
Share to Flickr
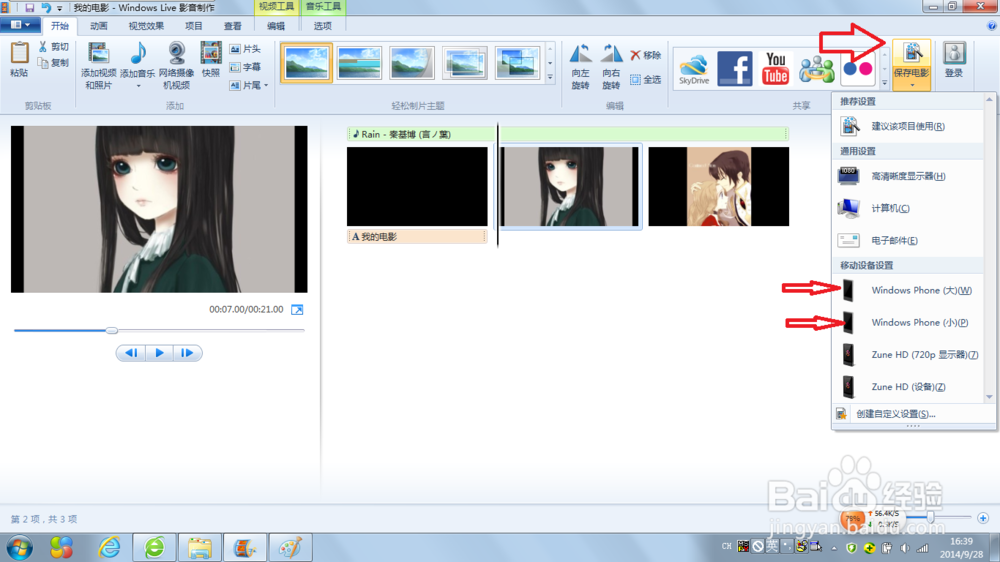[x=858, y=68]
